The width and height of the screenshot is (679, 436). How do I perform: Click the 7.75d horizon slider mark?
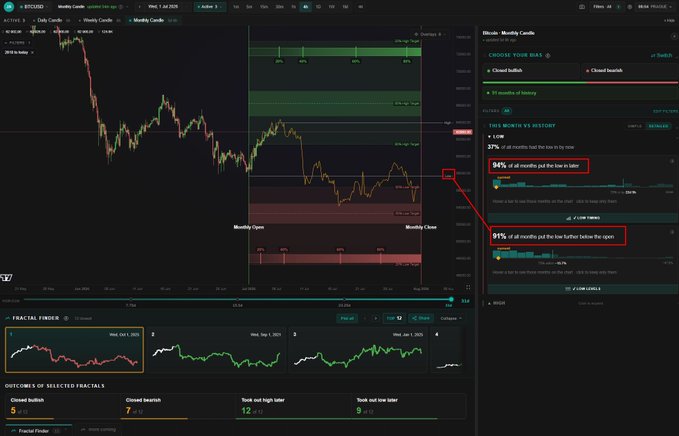(131, 299)
